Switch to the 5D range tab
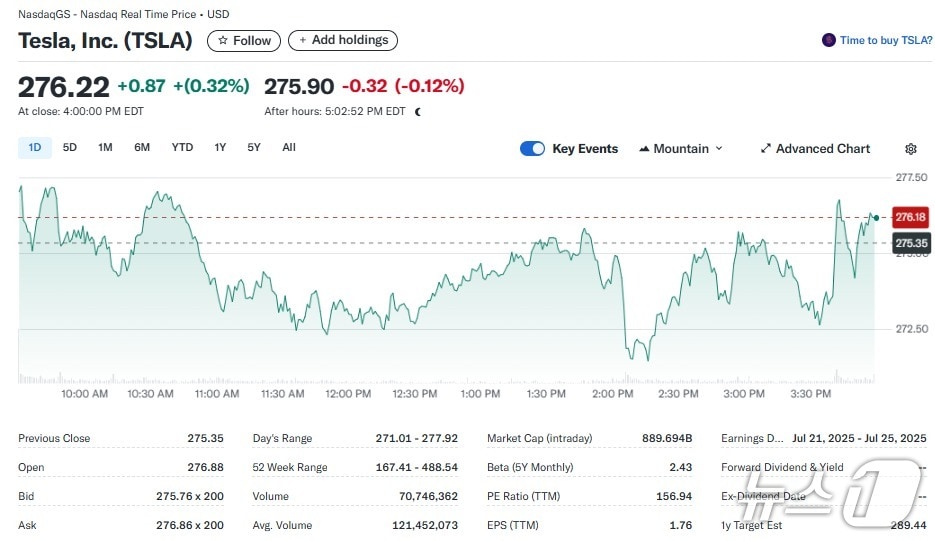Viewport: 935px width, 541px height. pos(70,148)
